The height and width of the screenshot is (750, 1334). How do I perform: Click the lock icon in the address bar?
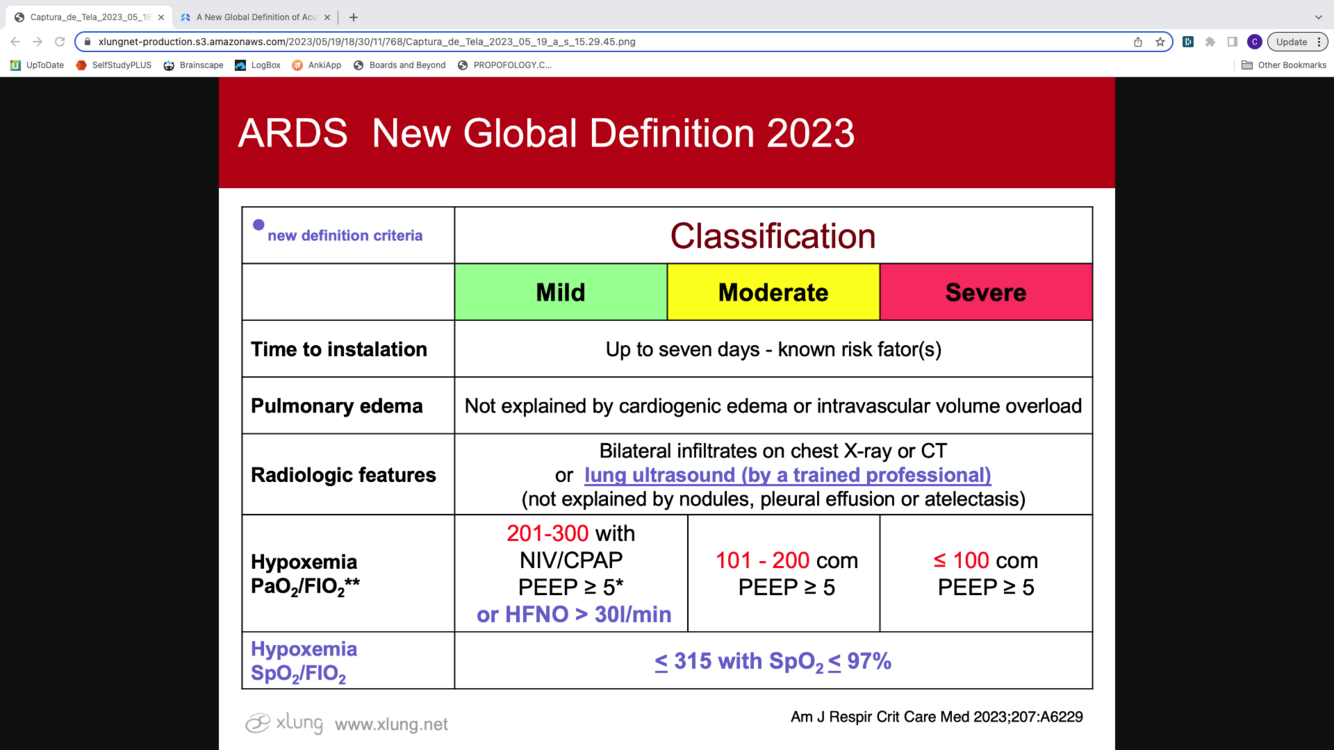pyautogui.click(x=88, y=42)
